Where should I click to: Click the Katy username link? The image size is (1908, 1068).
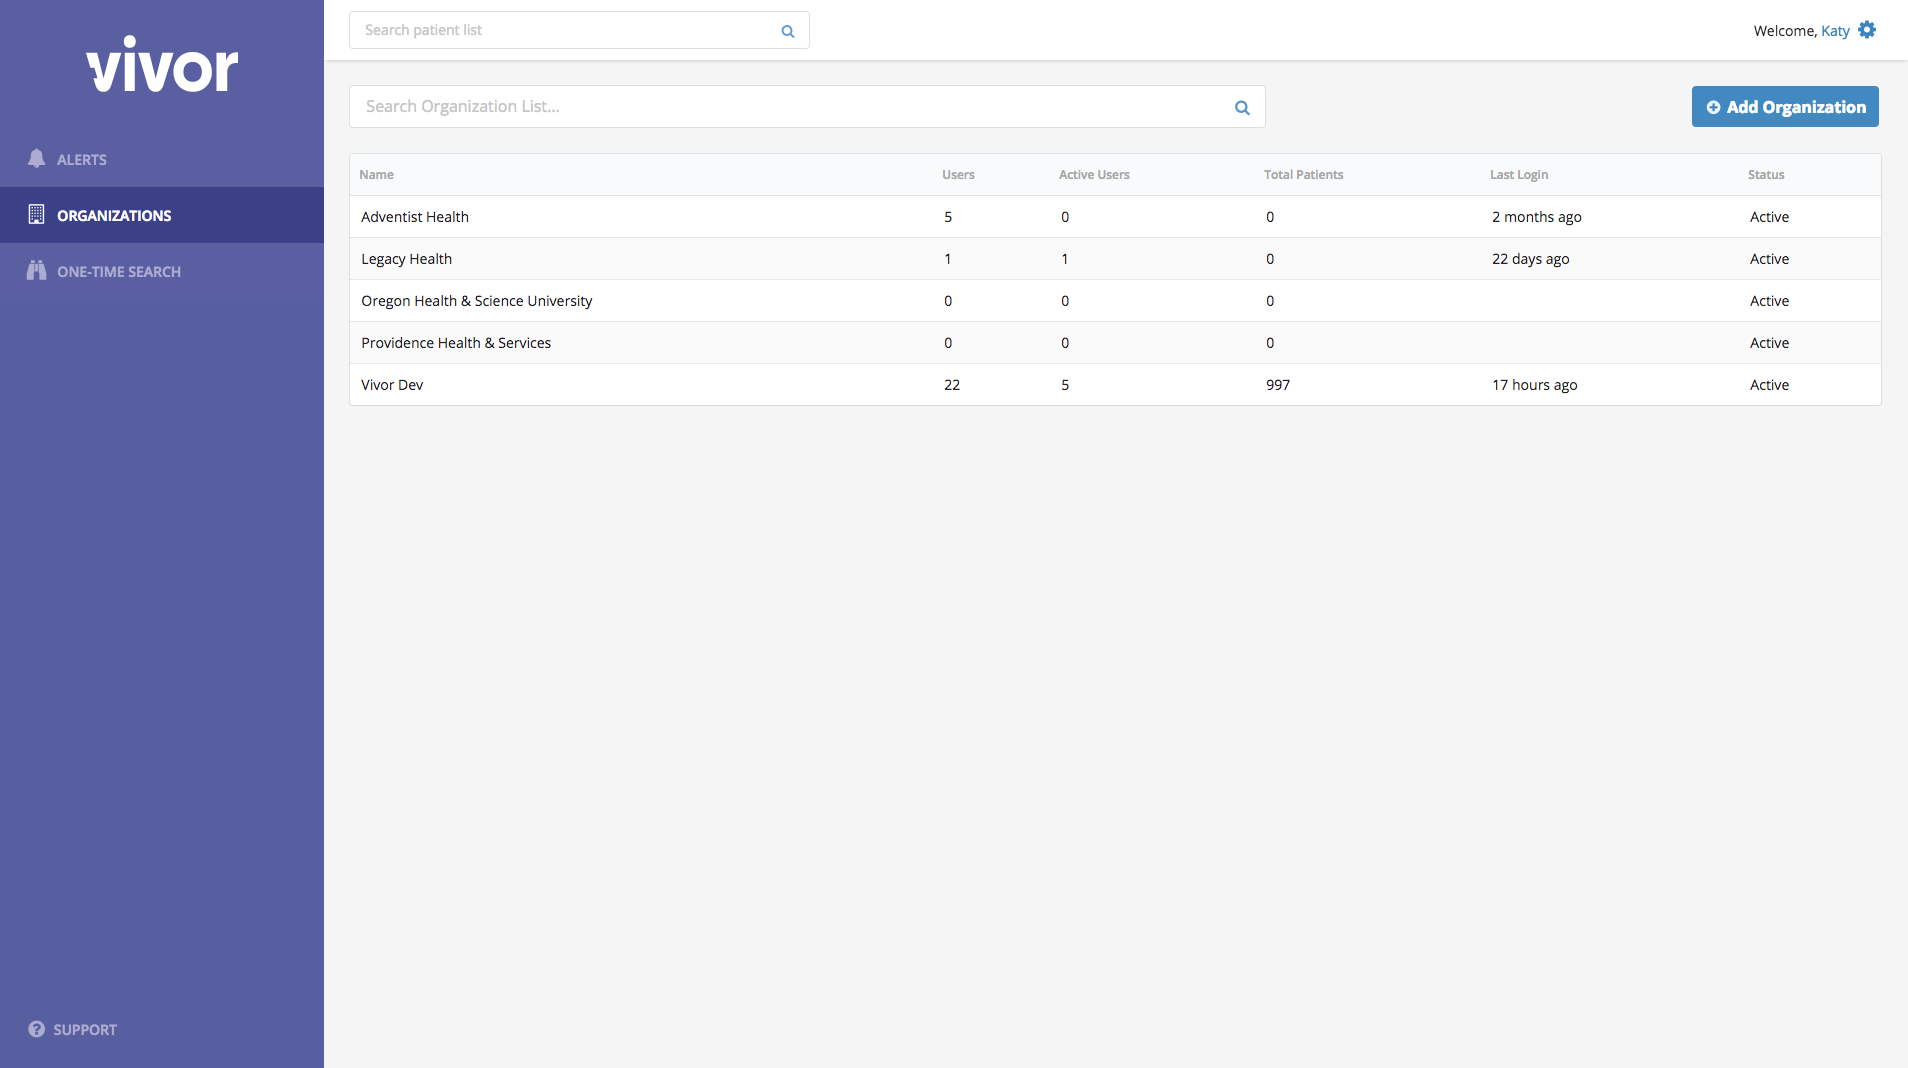pyautogui.click(x=1835, y=31)
